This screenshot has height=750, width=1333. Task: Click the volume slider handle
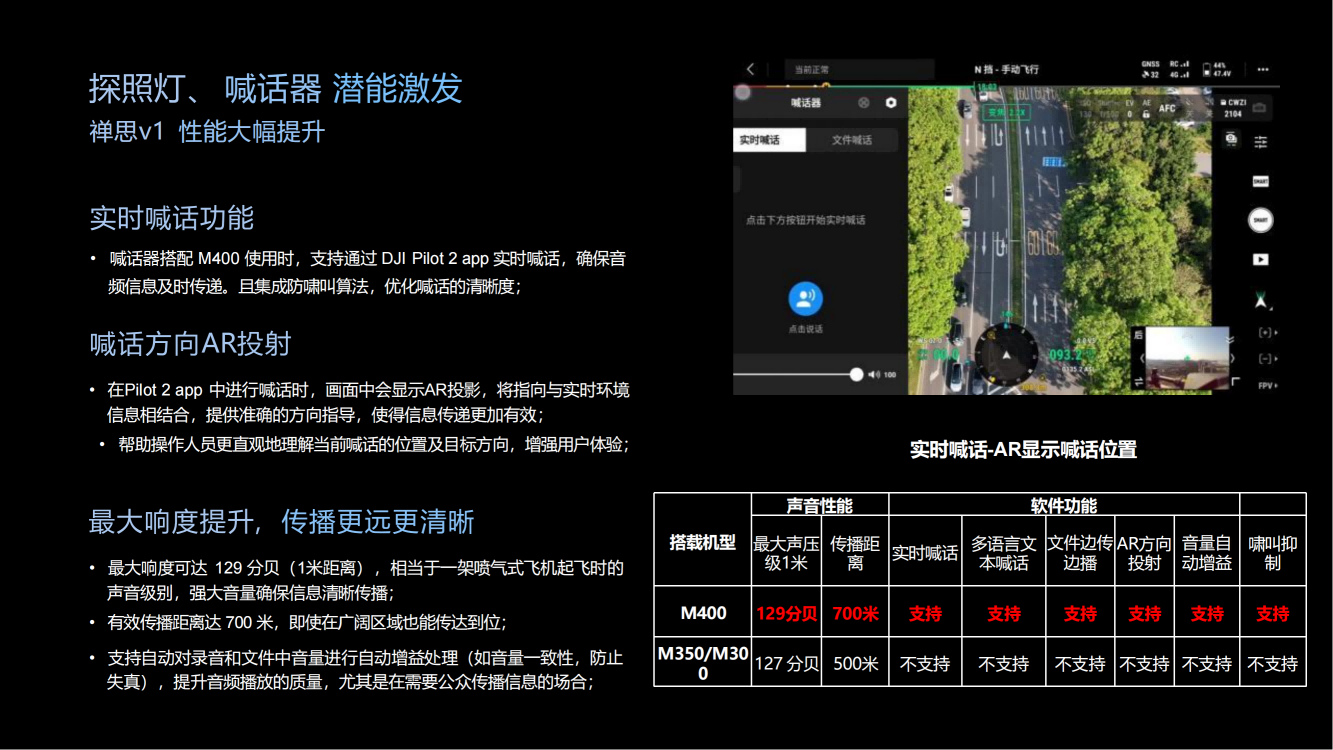tap(856, 375)
